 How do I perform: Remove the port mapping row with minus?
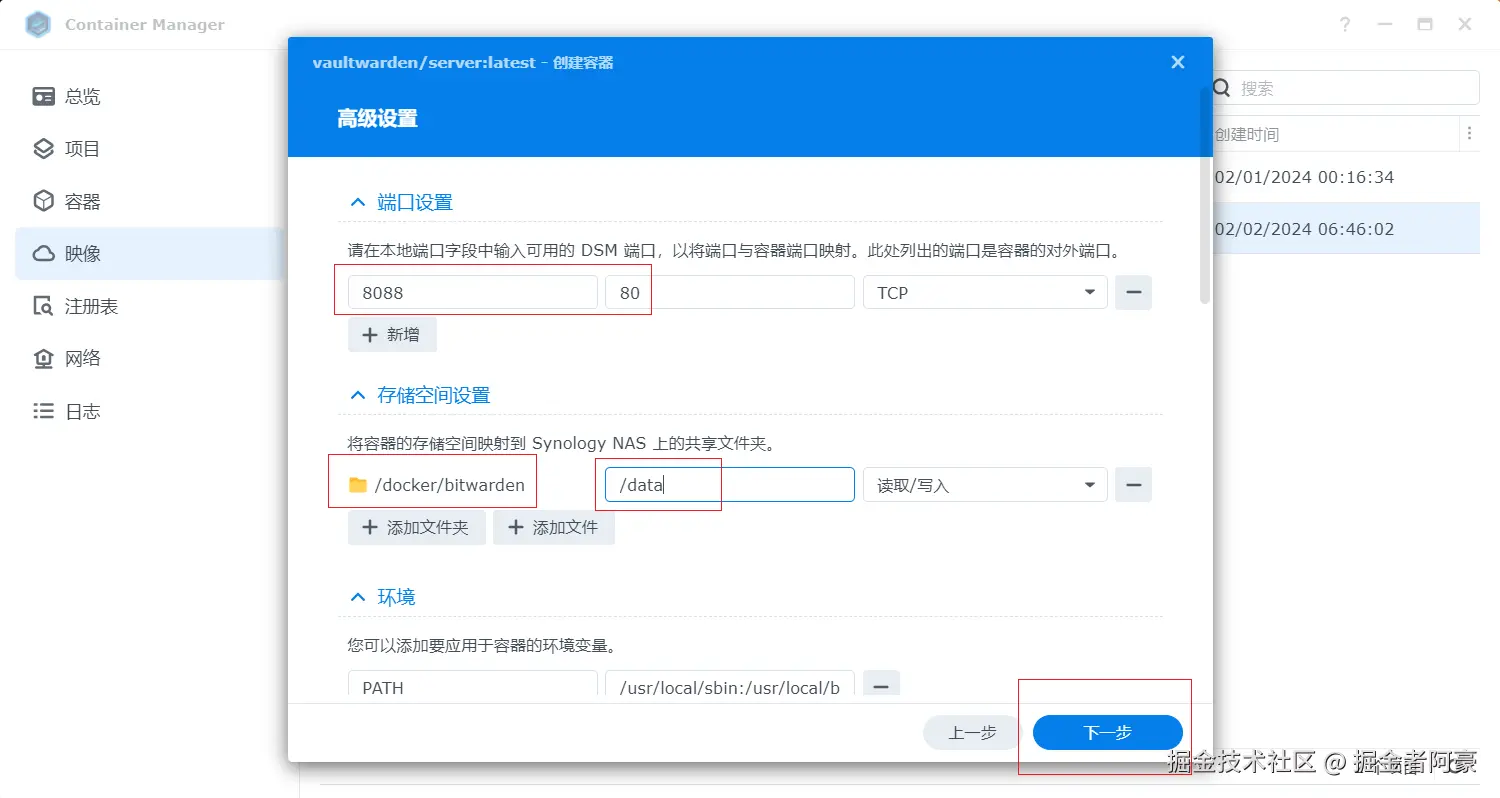tap(1133, 293)
